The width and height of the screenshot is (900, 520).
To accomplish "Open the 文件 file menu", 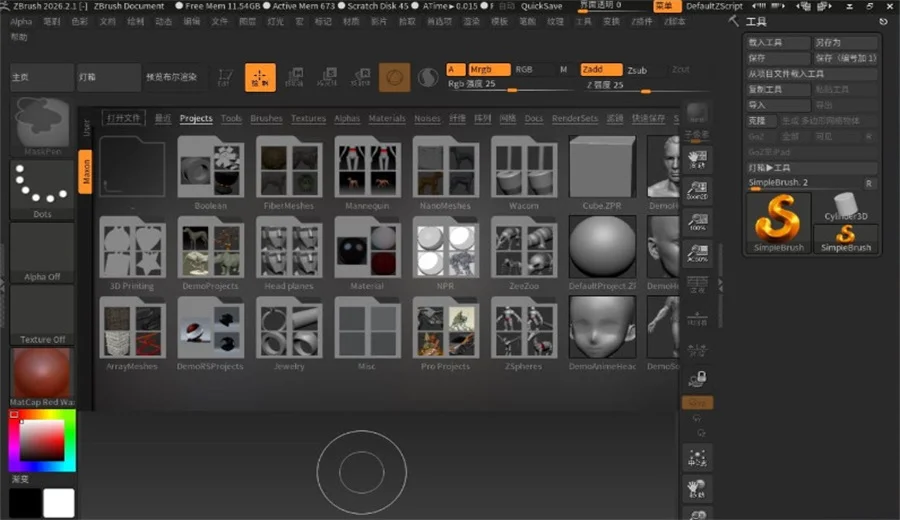I will 219,21.
